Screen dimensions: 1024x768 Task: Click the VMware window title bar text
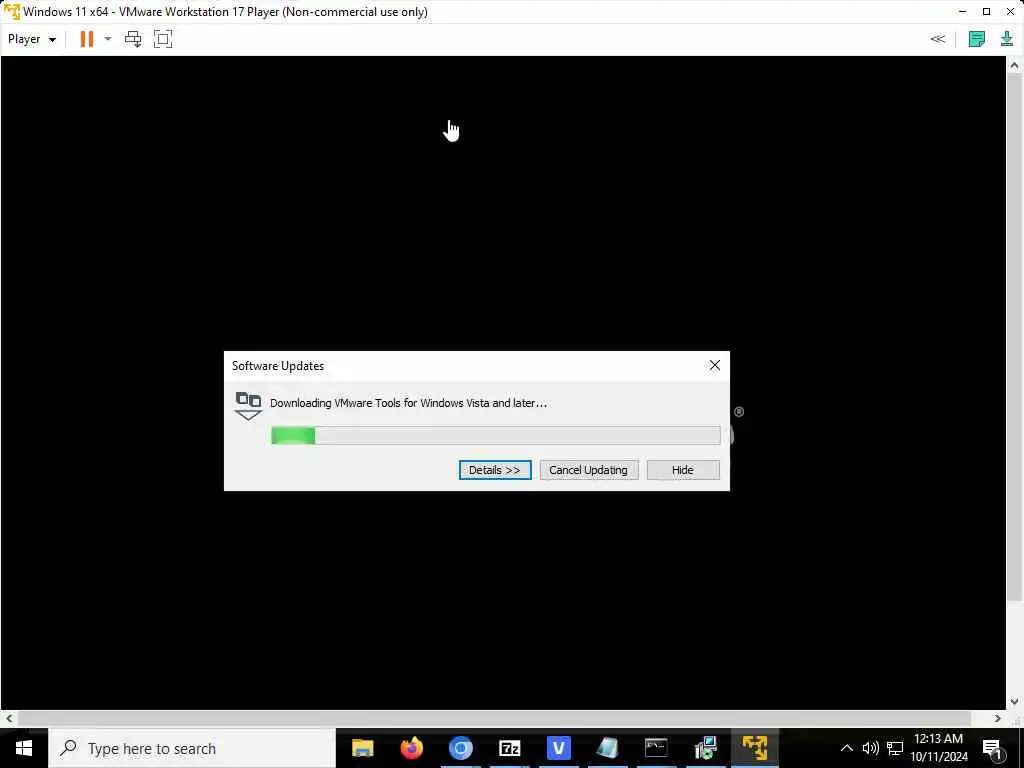pyautogui.click(x=225, y=12)
